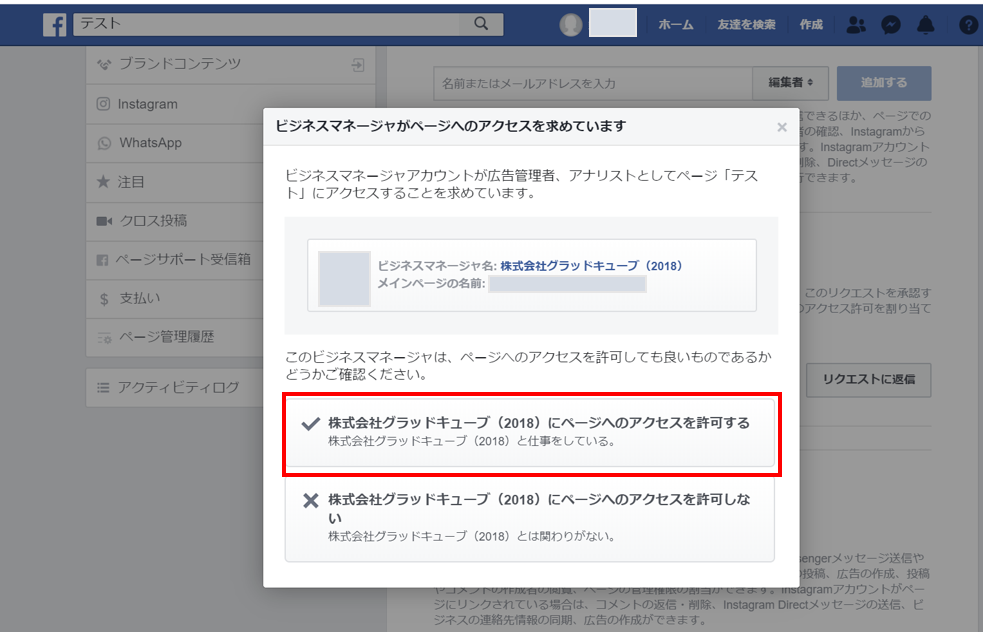The image size is (983, 637).
Task: Close the business manager access dialog
Action: [x=782, y=127]
